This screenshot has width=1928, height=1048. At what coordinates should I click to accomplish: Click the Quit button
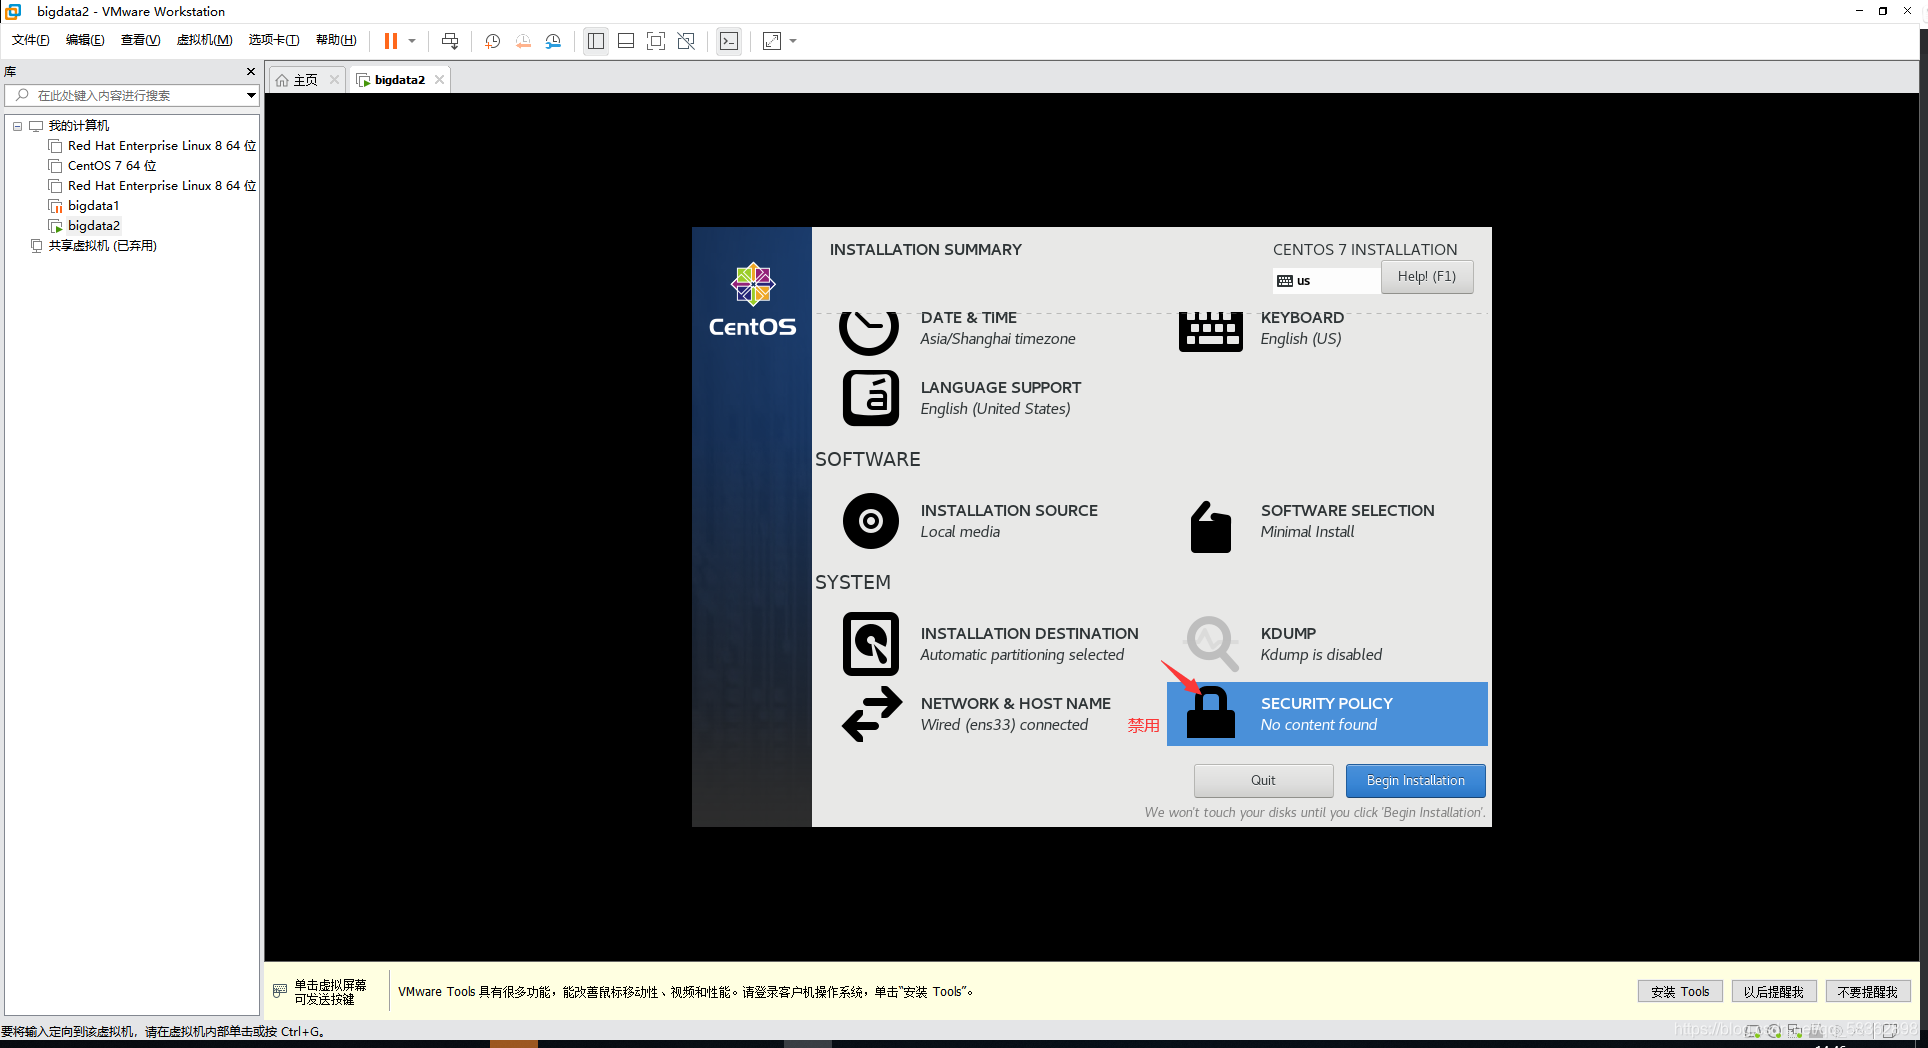1263,781
